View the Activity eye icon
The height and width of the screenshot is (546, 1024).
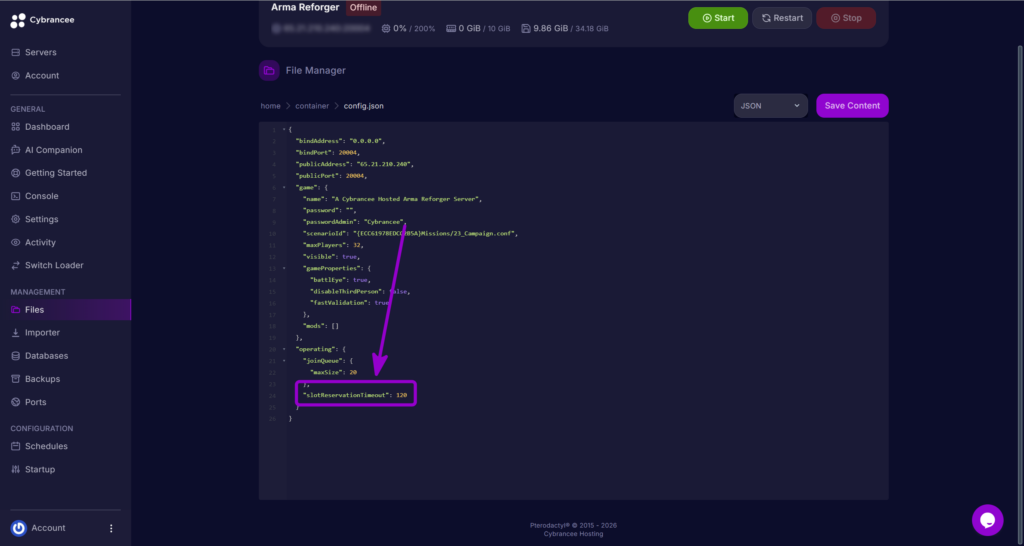(16, 242)
